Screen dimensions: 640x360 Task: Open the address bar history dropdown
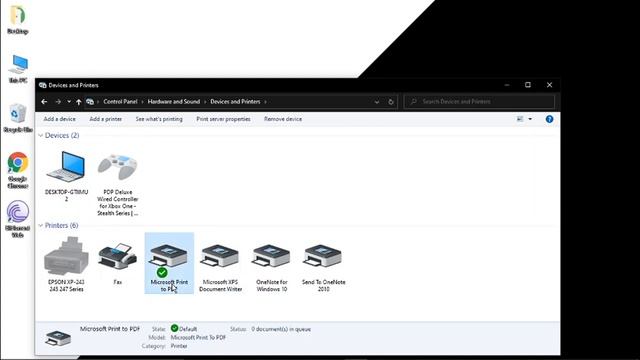coord(377,102)
